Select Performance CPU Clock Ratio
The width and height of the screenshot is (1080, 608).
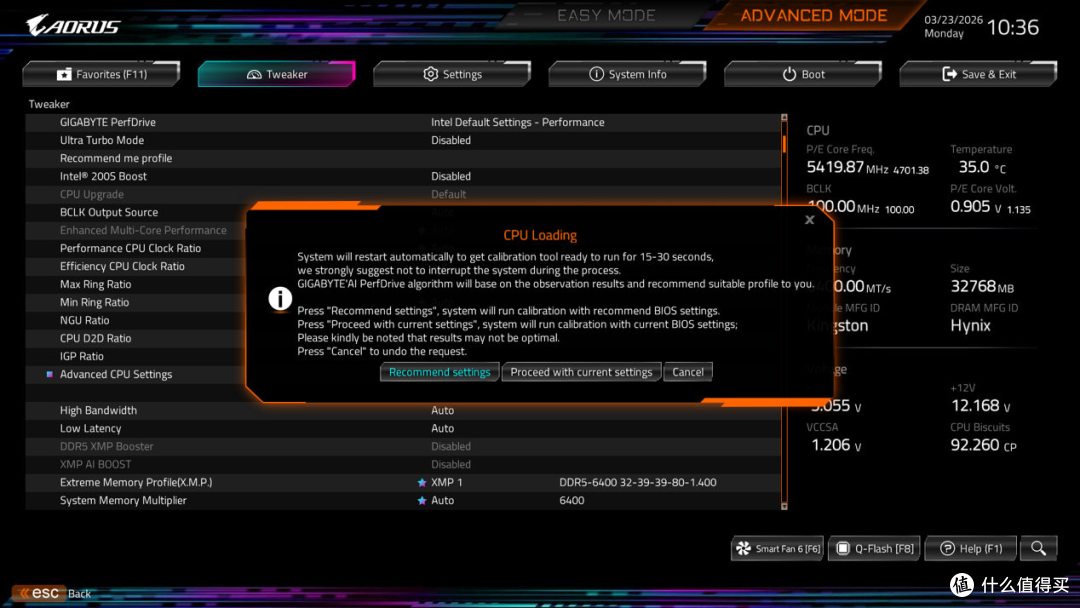click(130, 249)
